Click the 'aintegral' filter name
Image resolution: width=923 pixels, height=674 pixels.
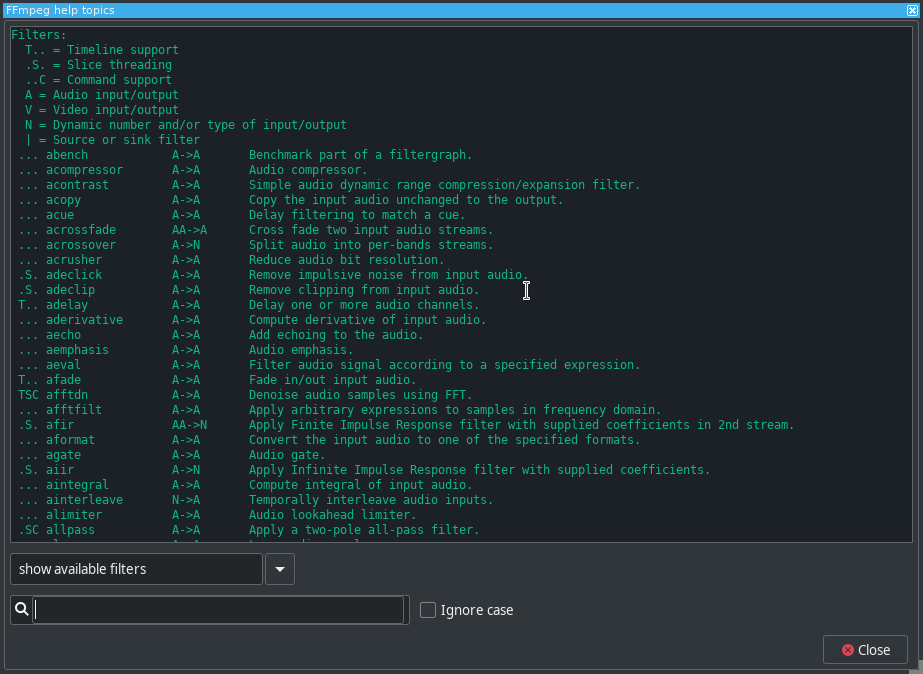point(78,485)
